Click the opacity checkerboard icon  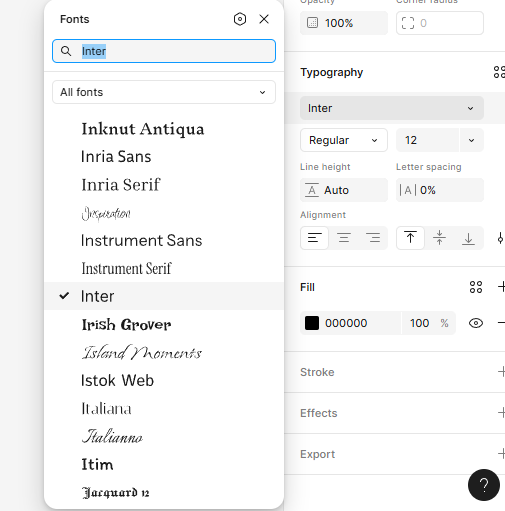click(x=312, y=23)
